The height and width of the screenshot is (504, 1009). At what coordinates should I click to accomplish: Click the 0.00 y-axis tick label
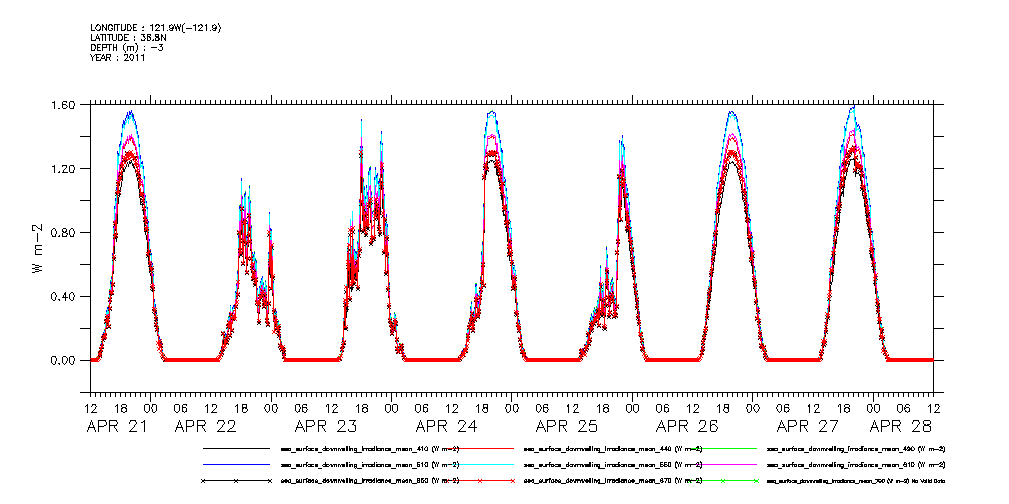(64, 360)
